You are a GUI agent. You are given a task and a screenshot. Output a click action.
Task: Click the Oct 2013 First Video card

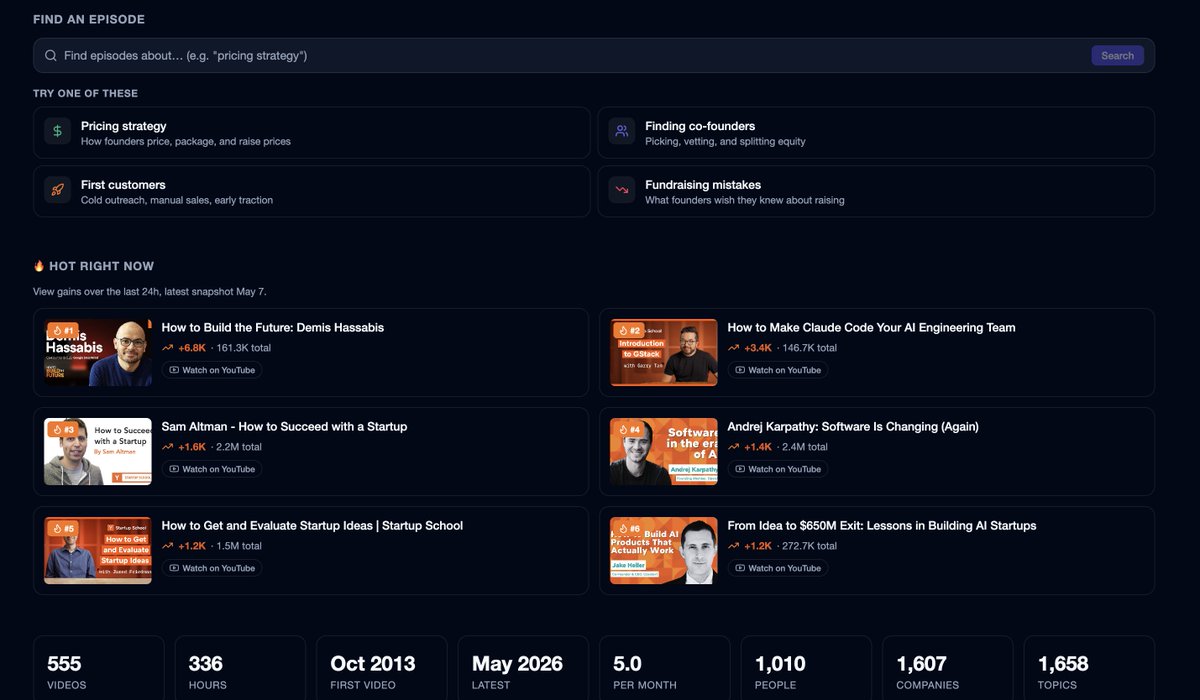pyautogui.click(x=382, y=668)
